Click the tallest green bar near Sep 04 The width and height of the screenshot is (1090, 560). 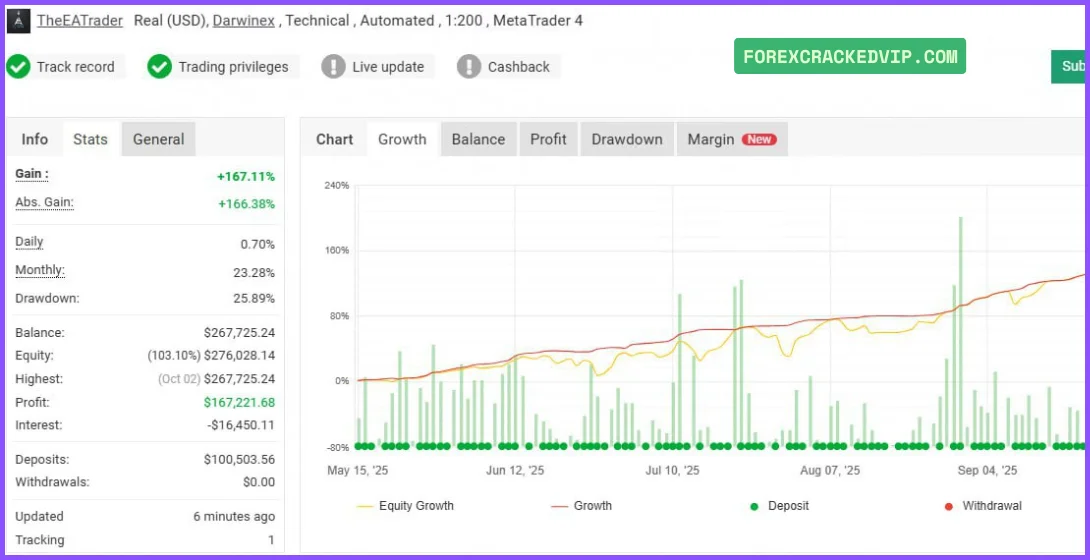pos(960,330)
